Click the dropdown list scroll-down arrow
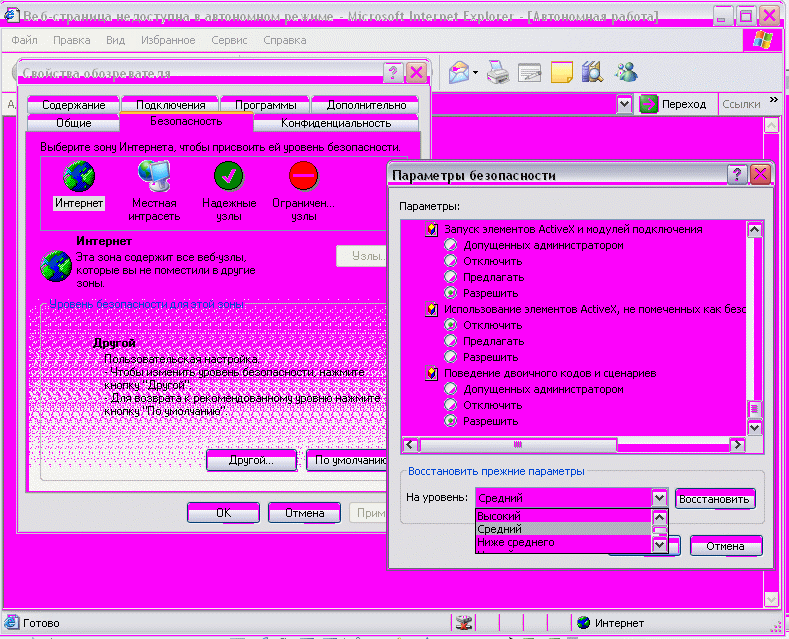The image size is (789, 639). pos(659,544)
